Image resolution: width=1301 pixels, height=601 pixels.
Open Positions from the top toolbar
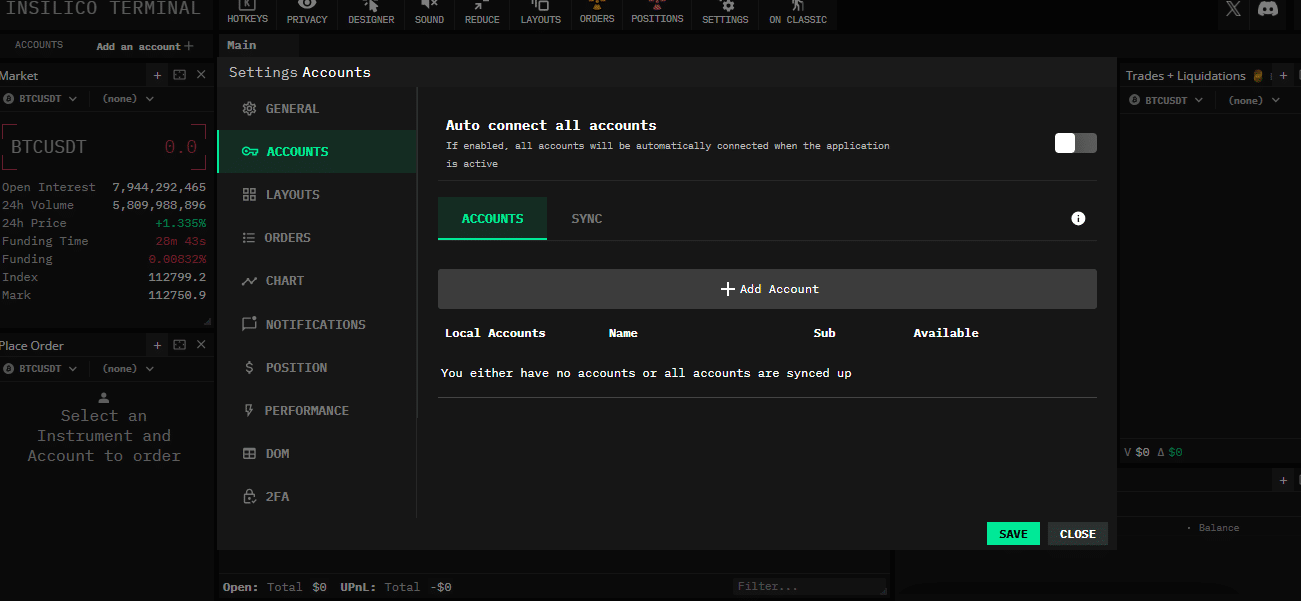[657, 13]
